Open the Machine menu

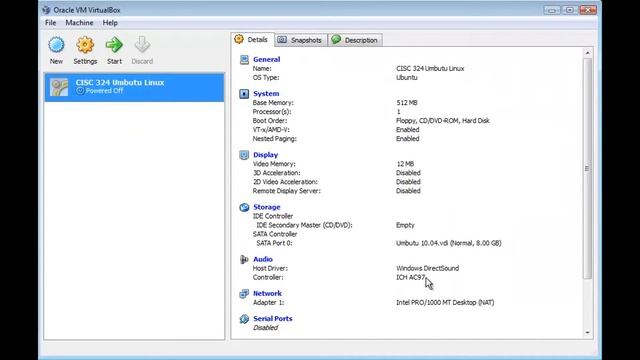(79, 23)
